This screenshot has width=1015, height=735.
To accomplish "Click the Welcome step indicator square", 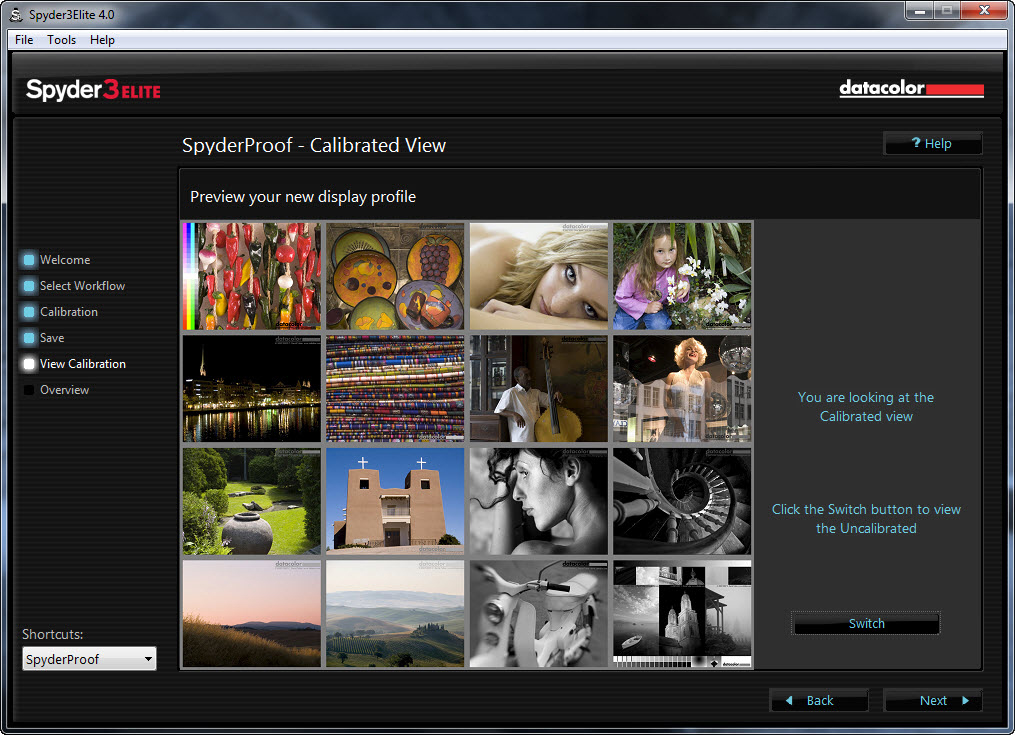I will pyautogui.click(x=29, y=260).
